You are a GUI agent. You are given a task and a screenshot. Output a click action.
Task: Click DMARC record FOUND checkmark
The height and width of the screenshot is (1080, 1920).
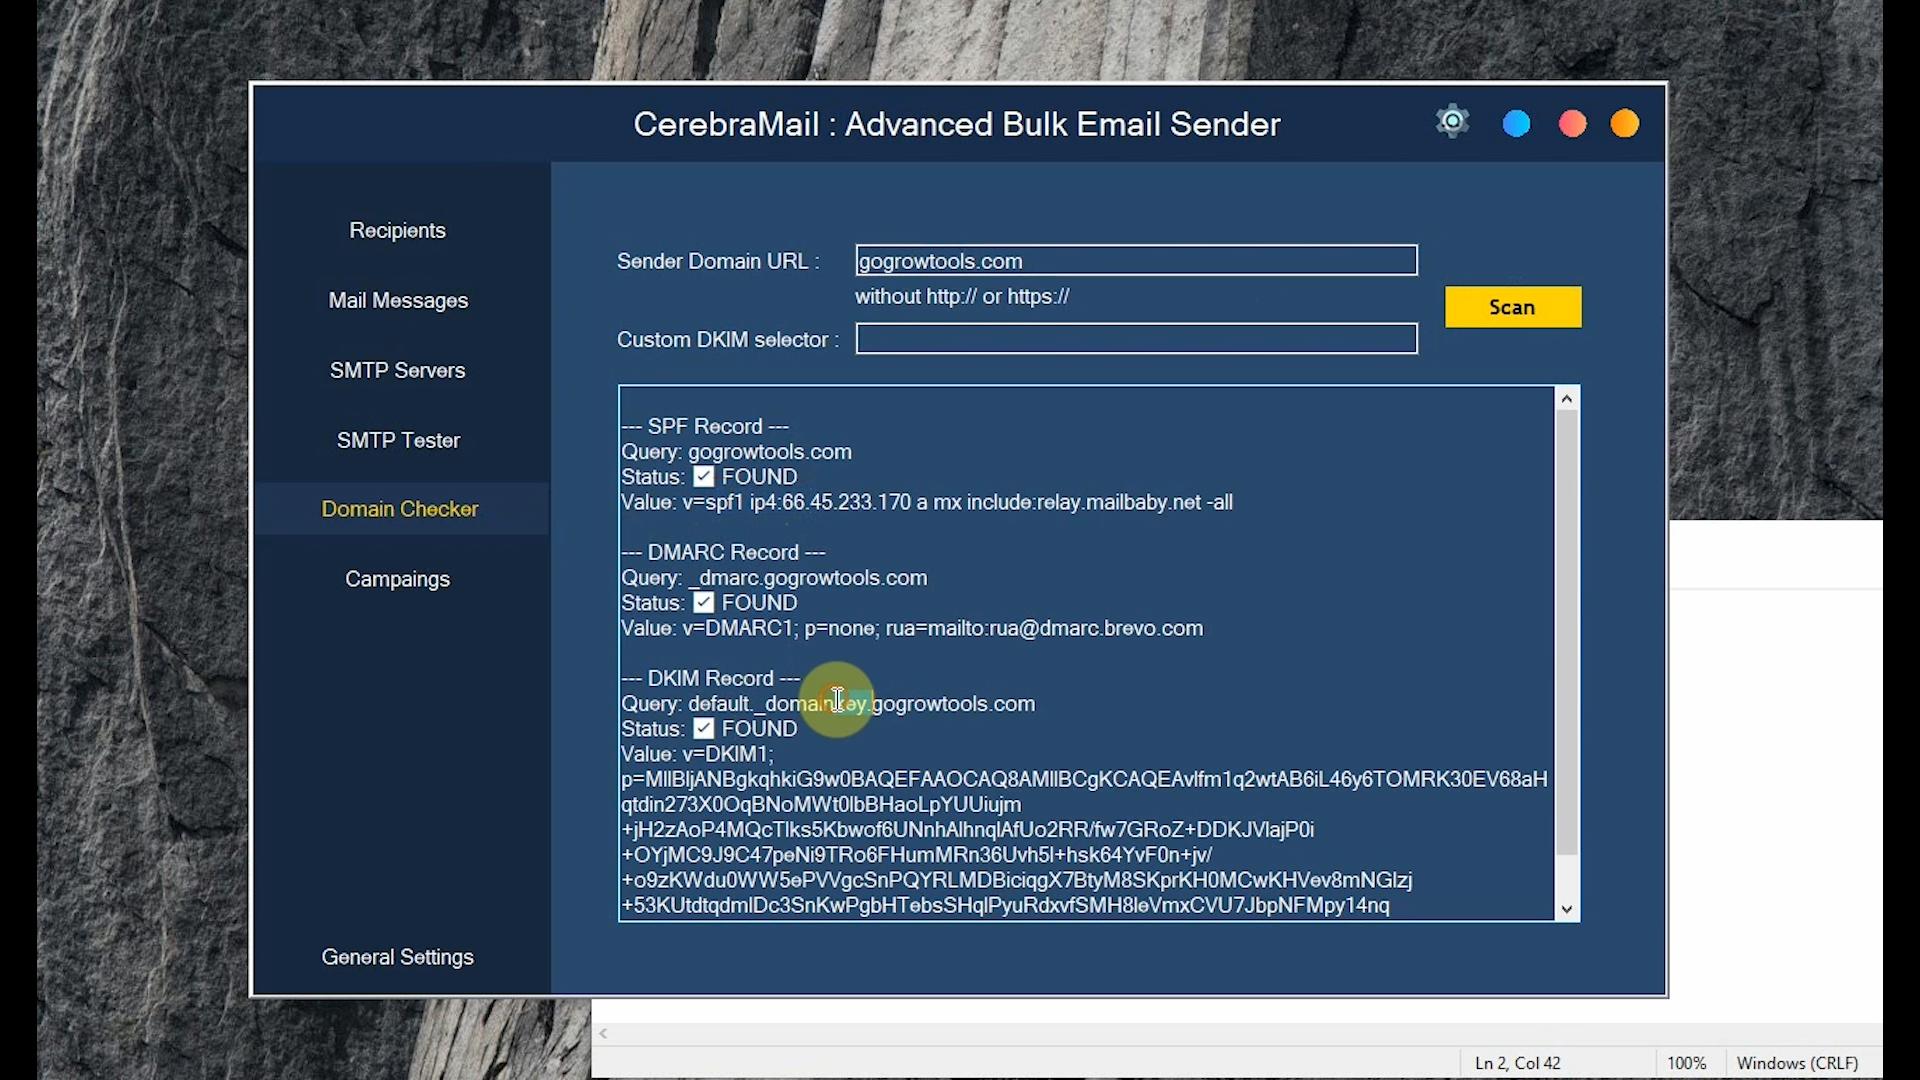pos(704,603)
